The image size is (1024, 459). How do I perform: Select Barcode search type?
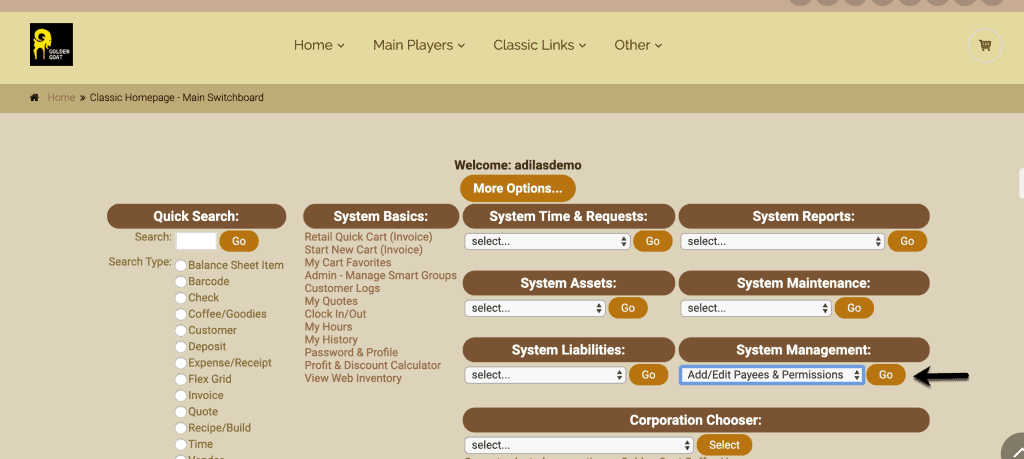180,281
